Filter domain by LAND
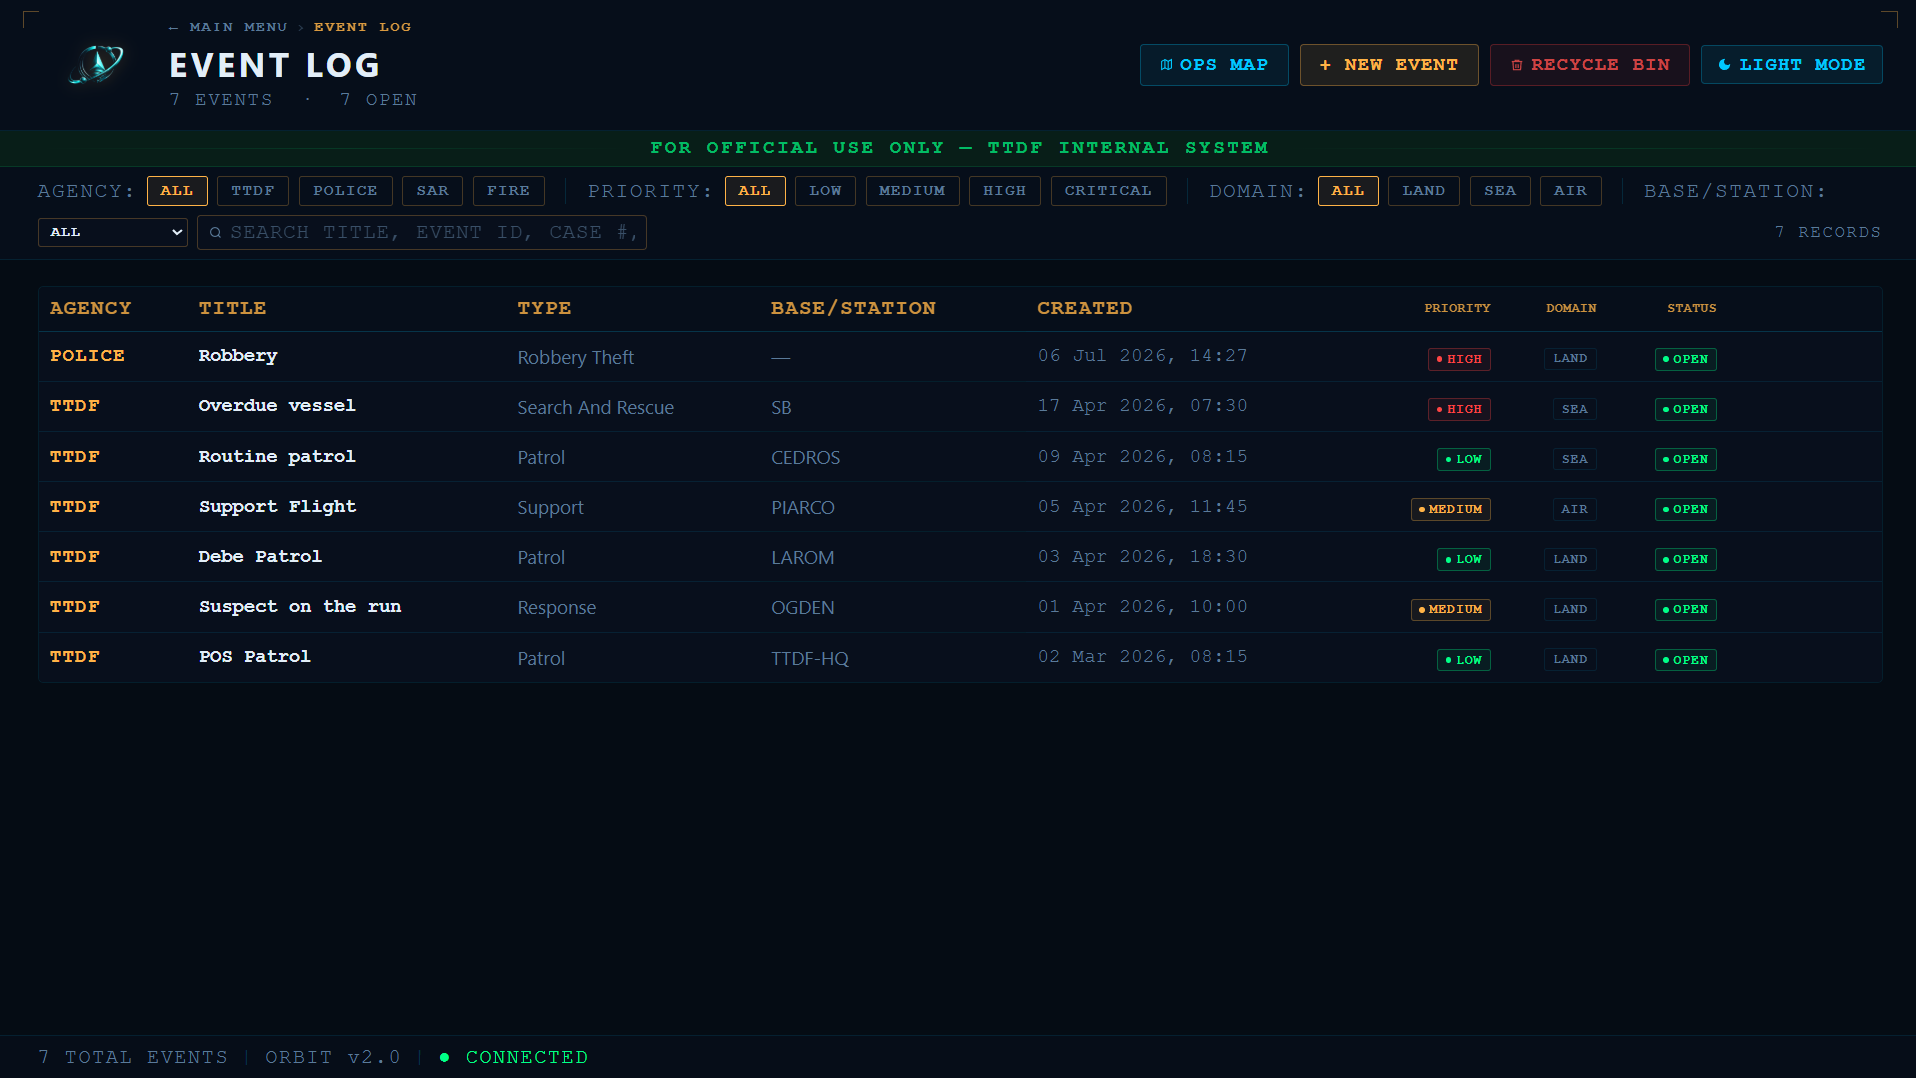The image size is (1916, 1078). pos(1424,191)
